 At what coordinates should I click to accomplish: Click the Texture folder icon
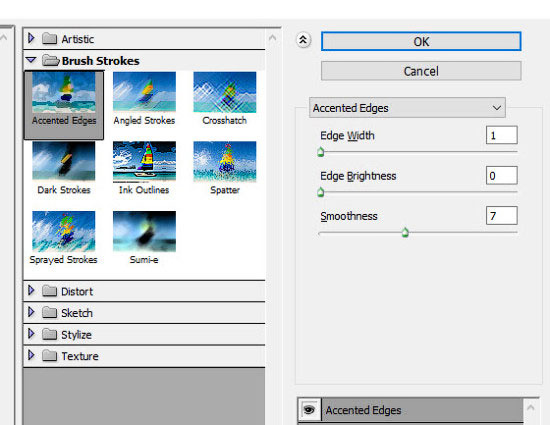49,356
